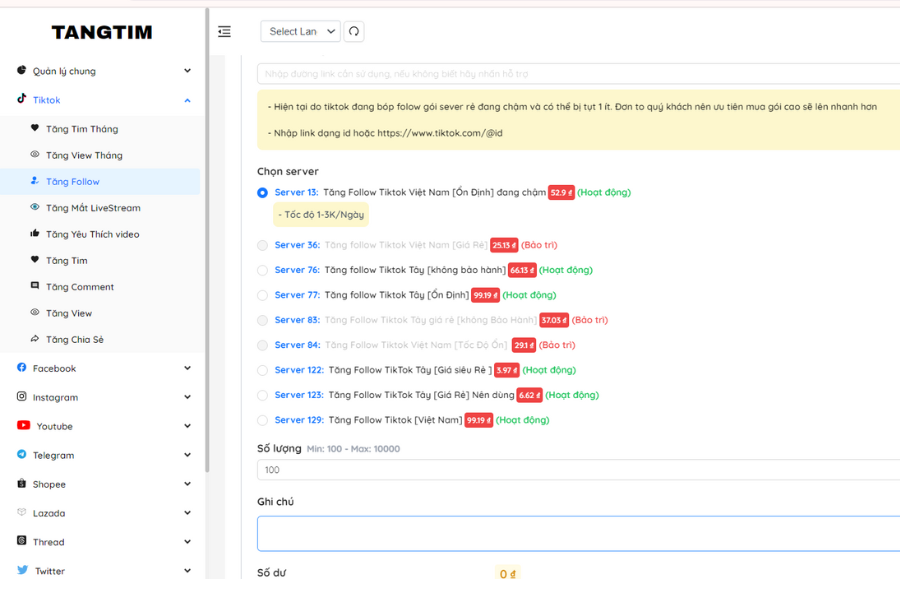The width and height of the screenshot is (900, 600).
Task: Open Tăng Mắt LiveStream menu item
Action: (100, 208)
